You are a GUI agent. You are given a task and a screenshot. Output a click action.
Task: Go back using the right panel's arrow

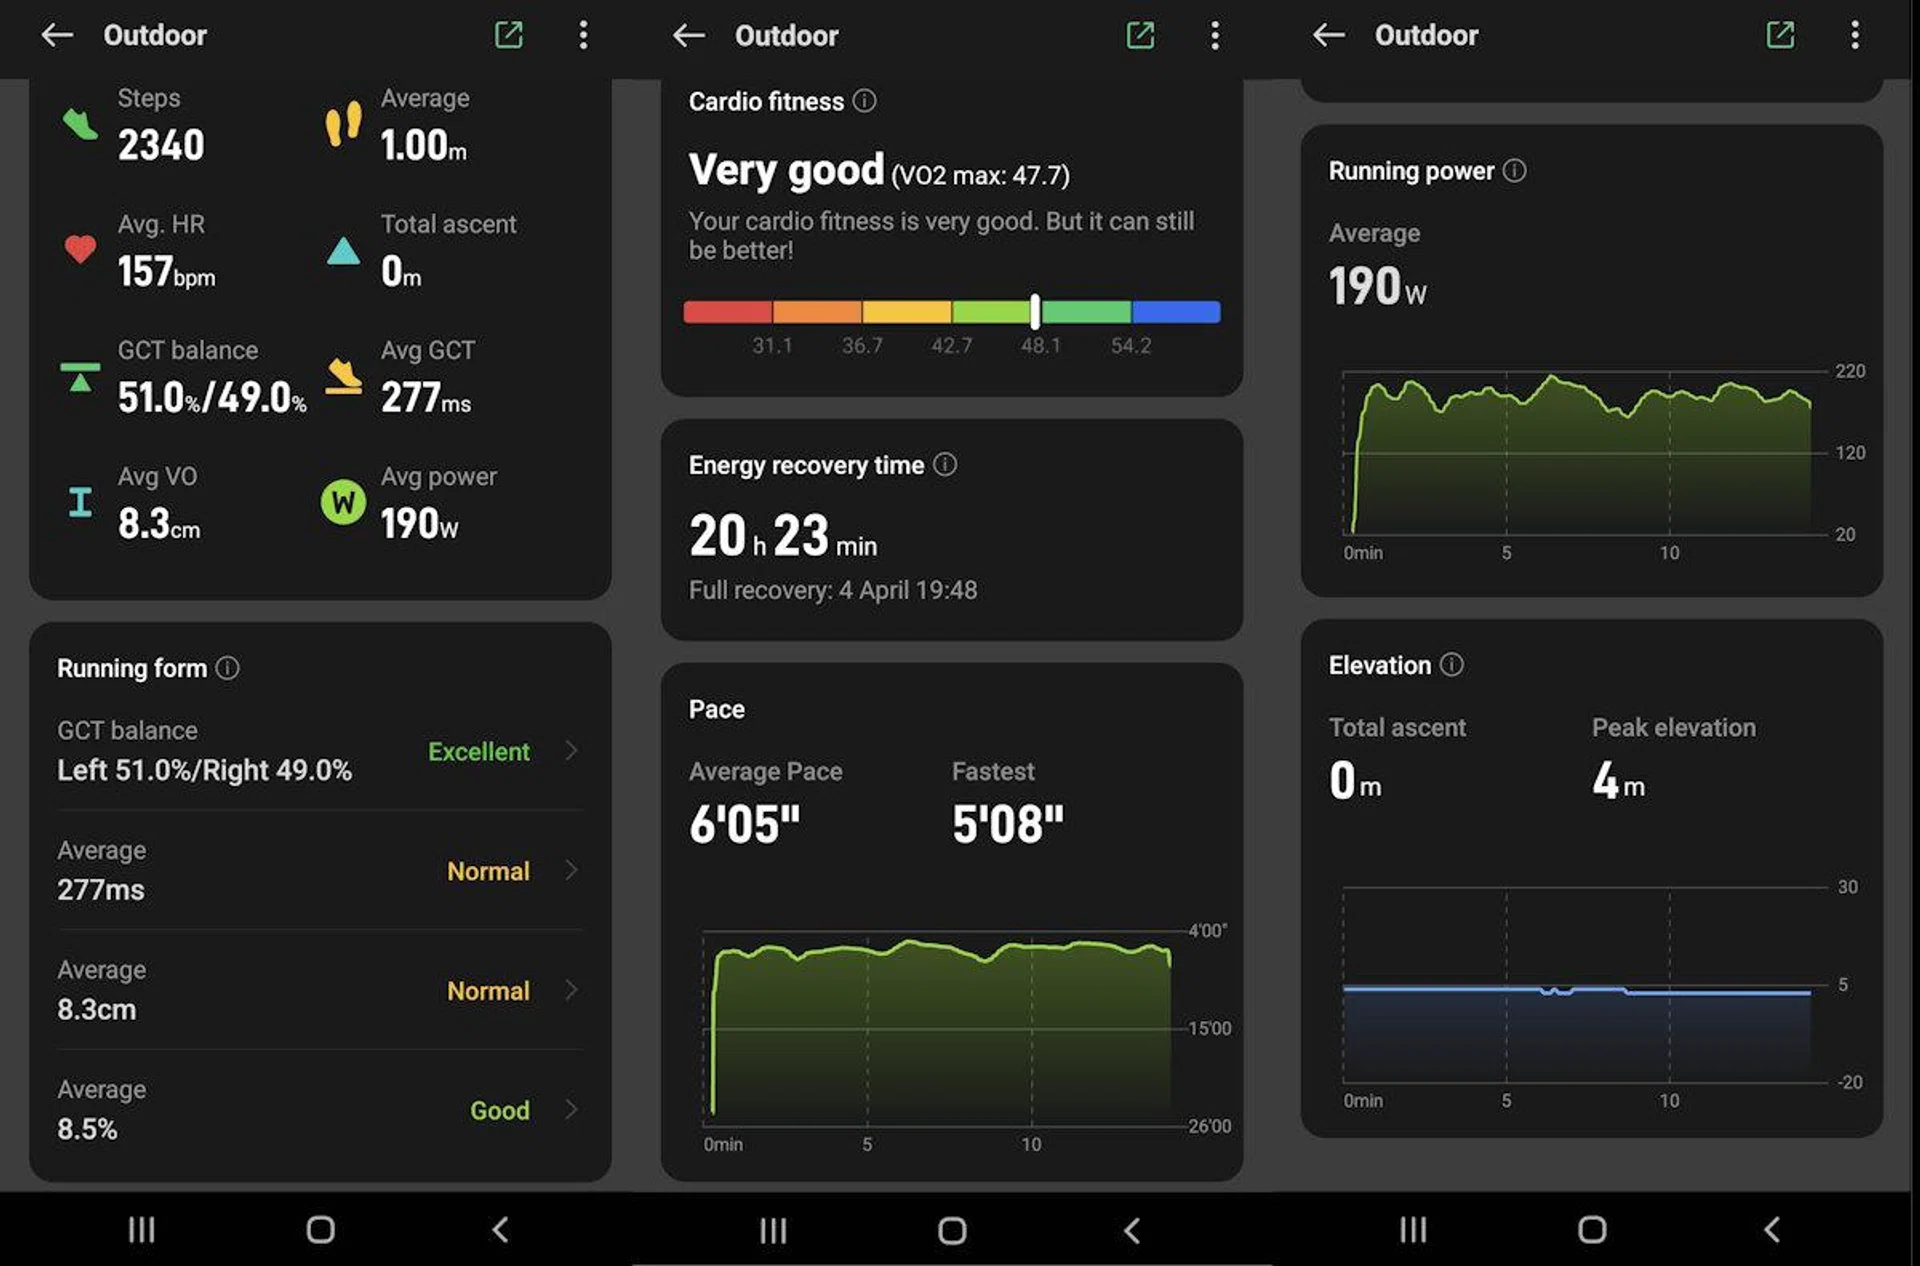[x=1328, y=36]
